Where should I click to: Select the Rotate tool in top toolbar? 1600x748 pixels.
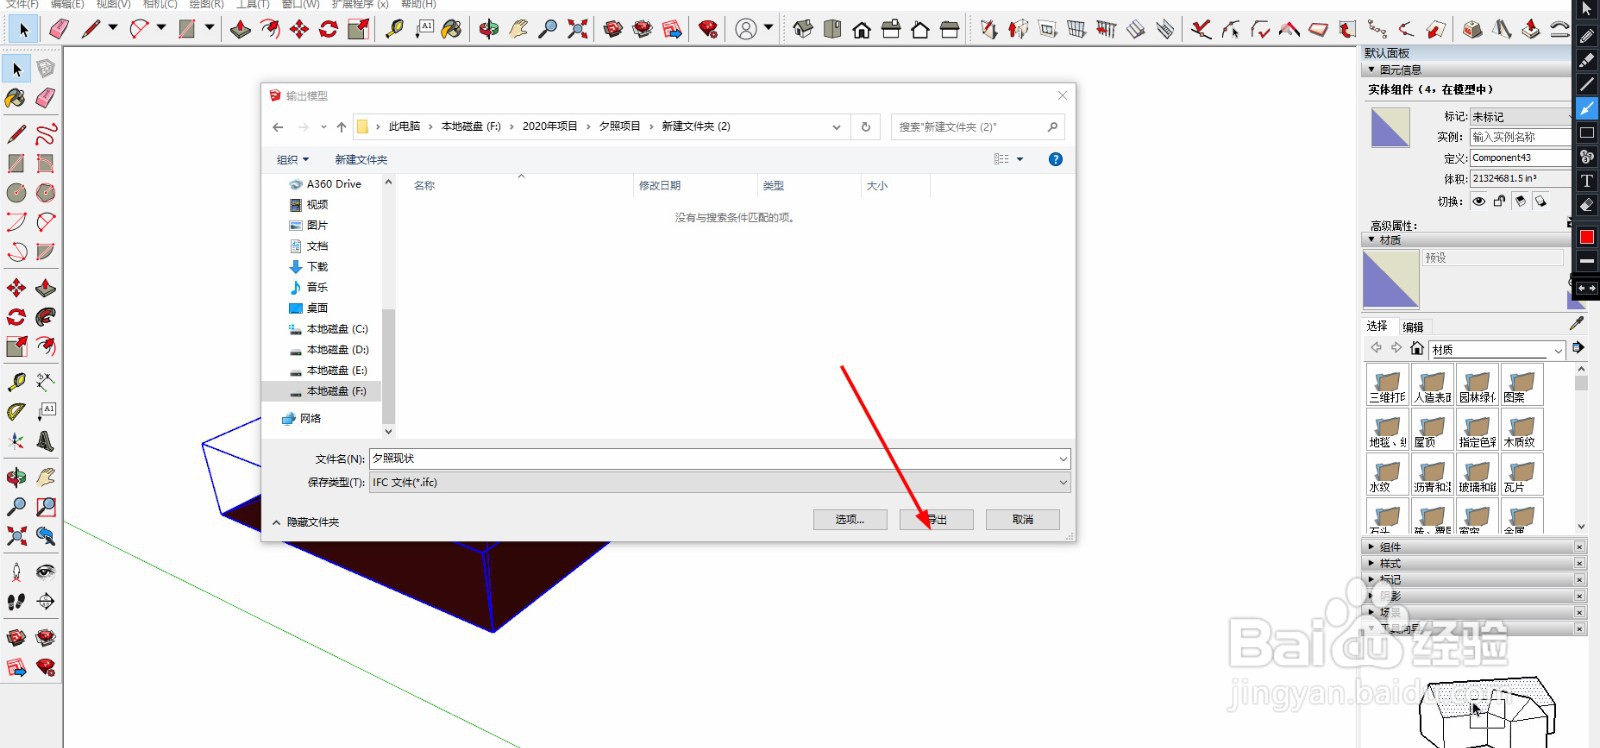[328, 29]
